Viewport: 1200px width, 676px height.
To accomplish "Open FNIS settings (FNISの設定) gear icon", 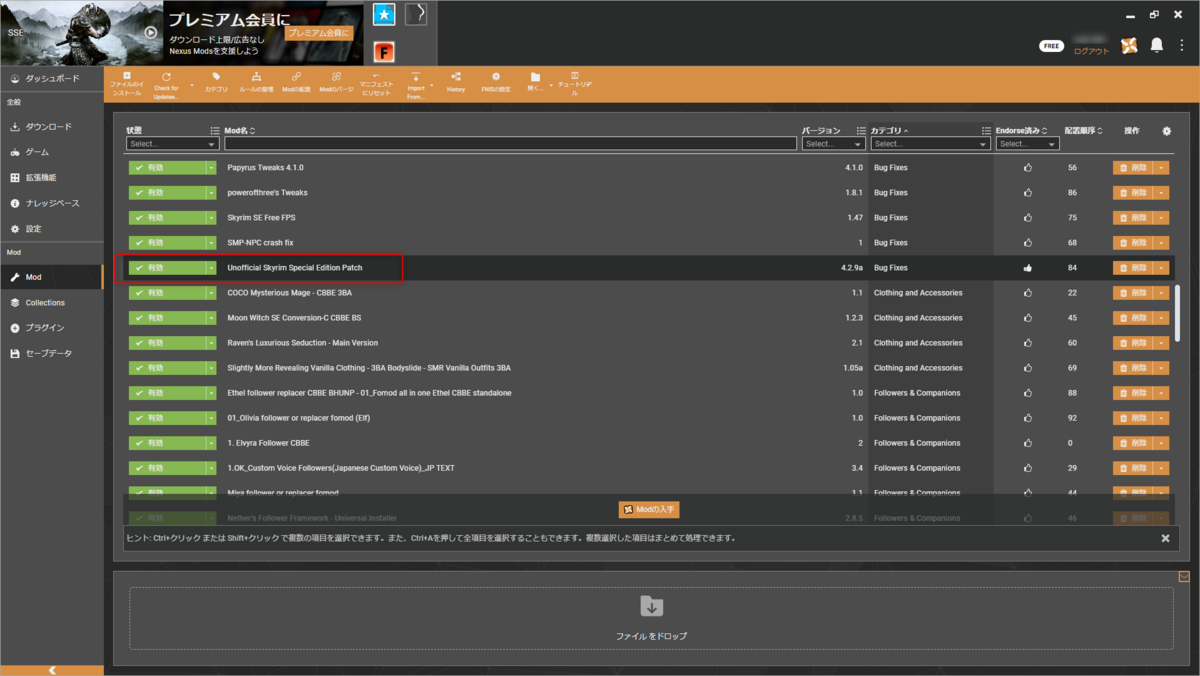I will [496, 76].
